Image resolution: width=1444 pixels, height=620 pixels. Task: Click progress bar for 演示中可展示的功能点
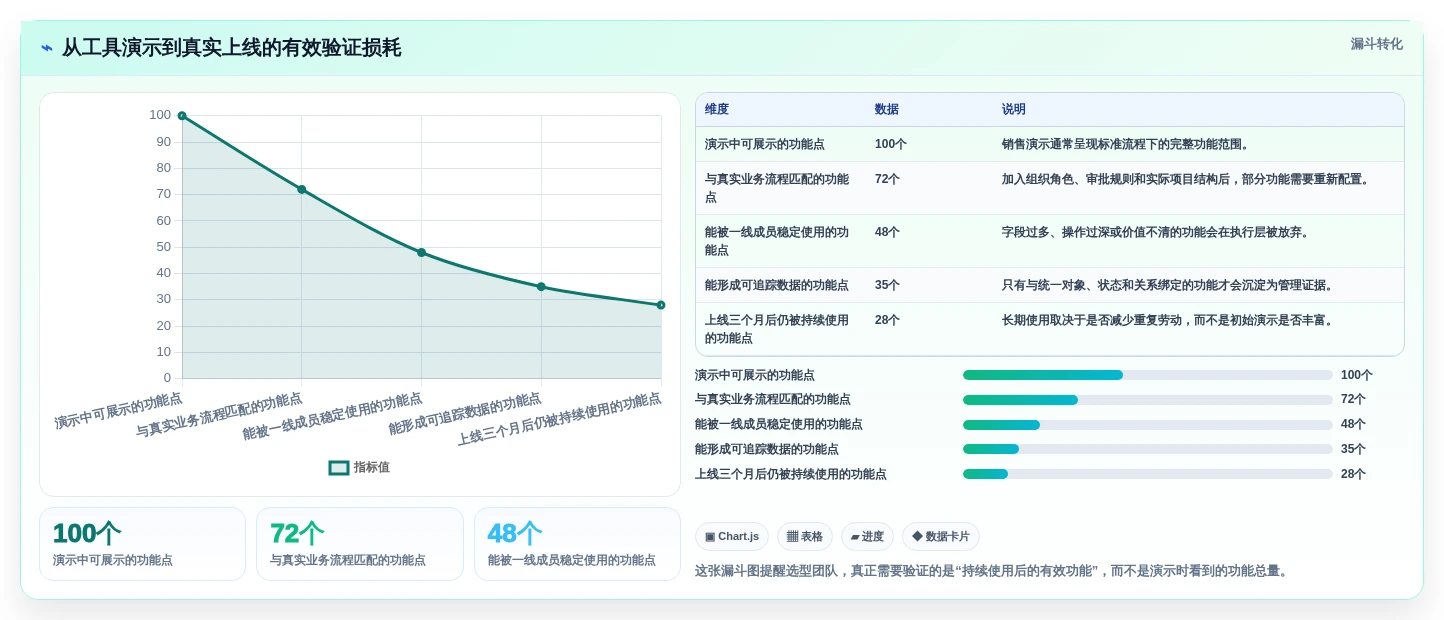[1148, 375]
